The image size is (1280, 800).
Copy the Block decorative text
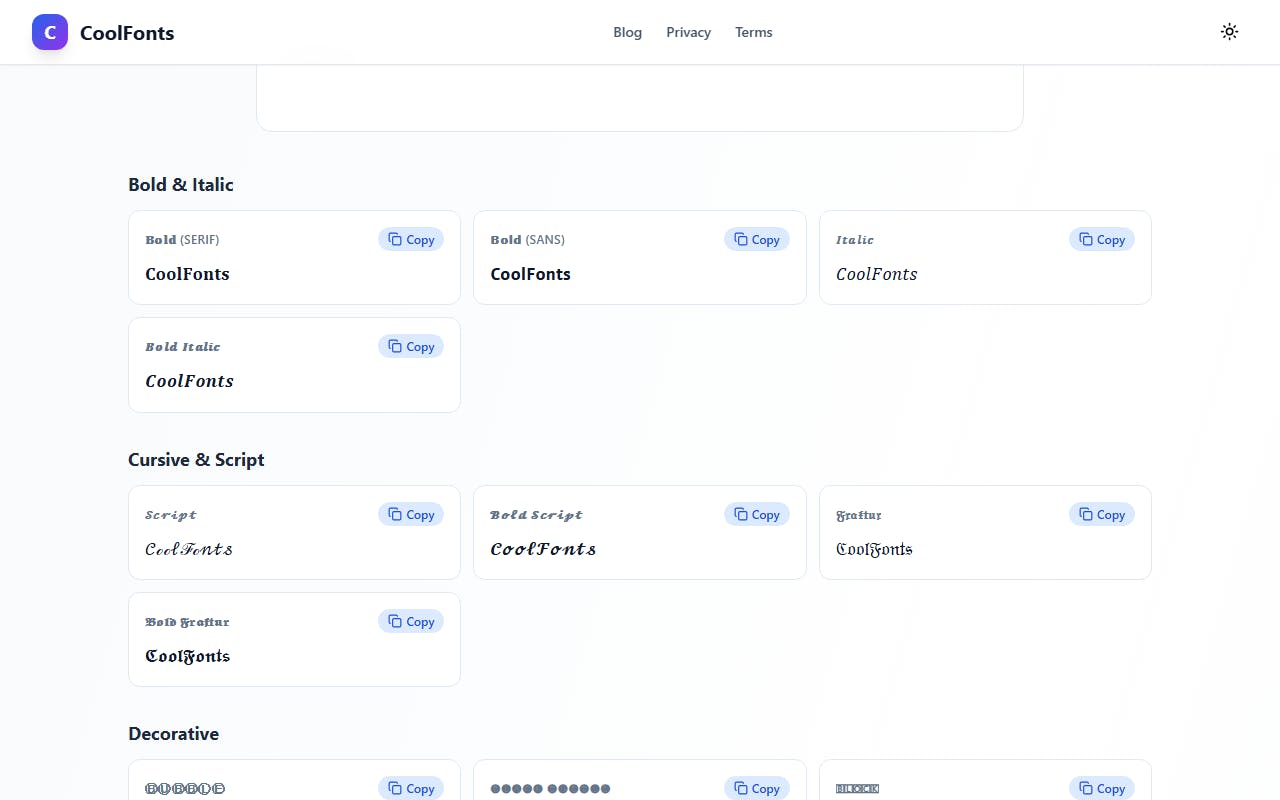1102,788
